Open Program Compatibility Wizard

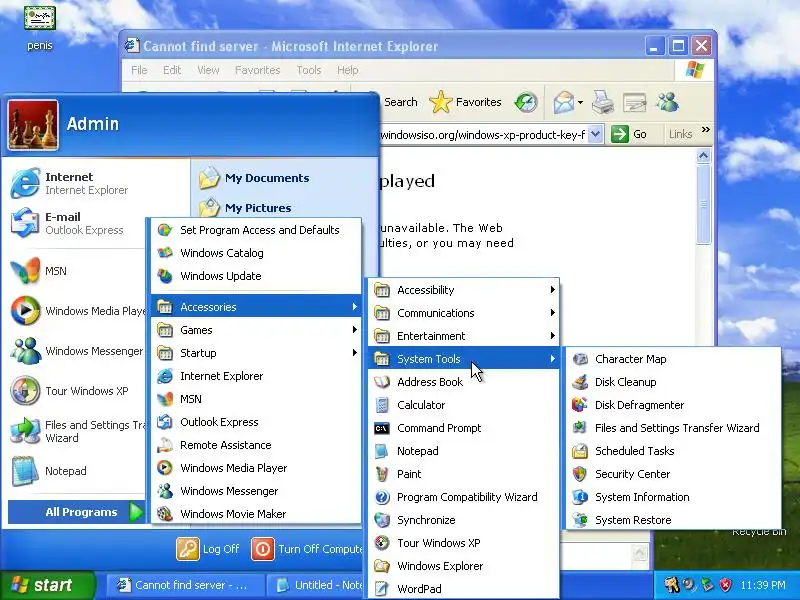(x=463, y=496)
